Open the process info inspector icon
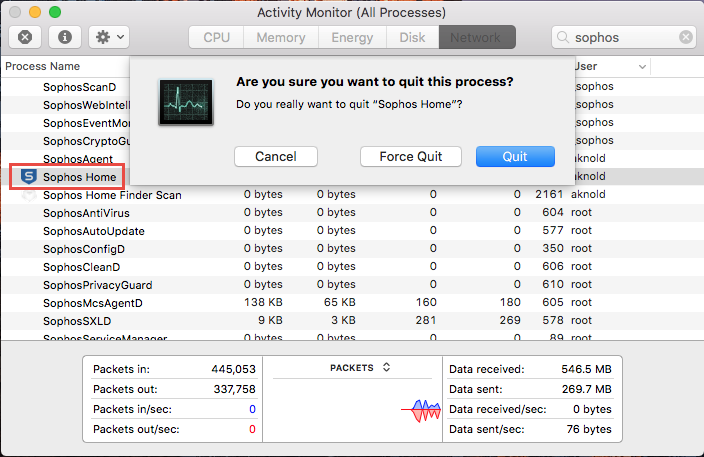This screenshot has height=457, width=704. 65,37
